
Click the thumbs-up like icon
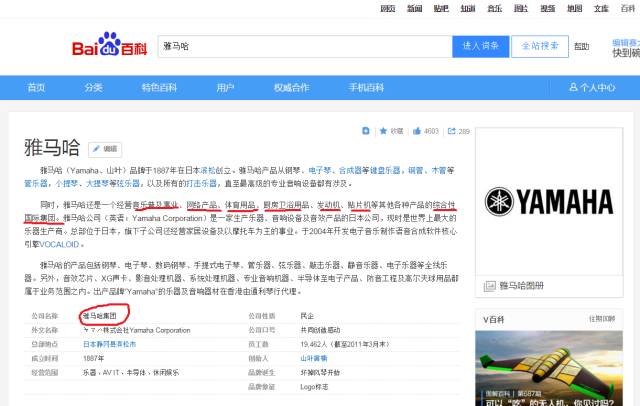417,131
